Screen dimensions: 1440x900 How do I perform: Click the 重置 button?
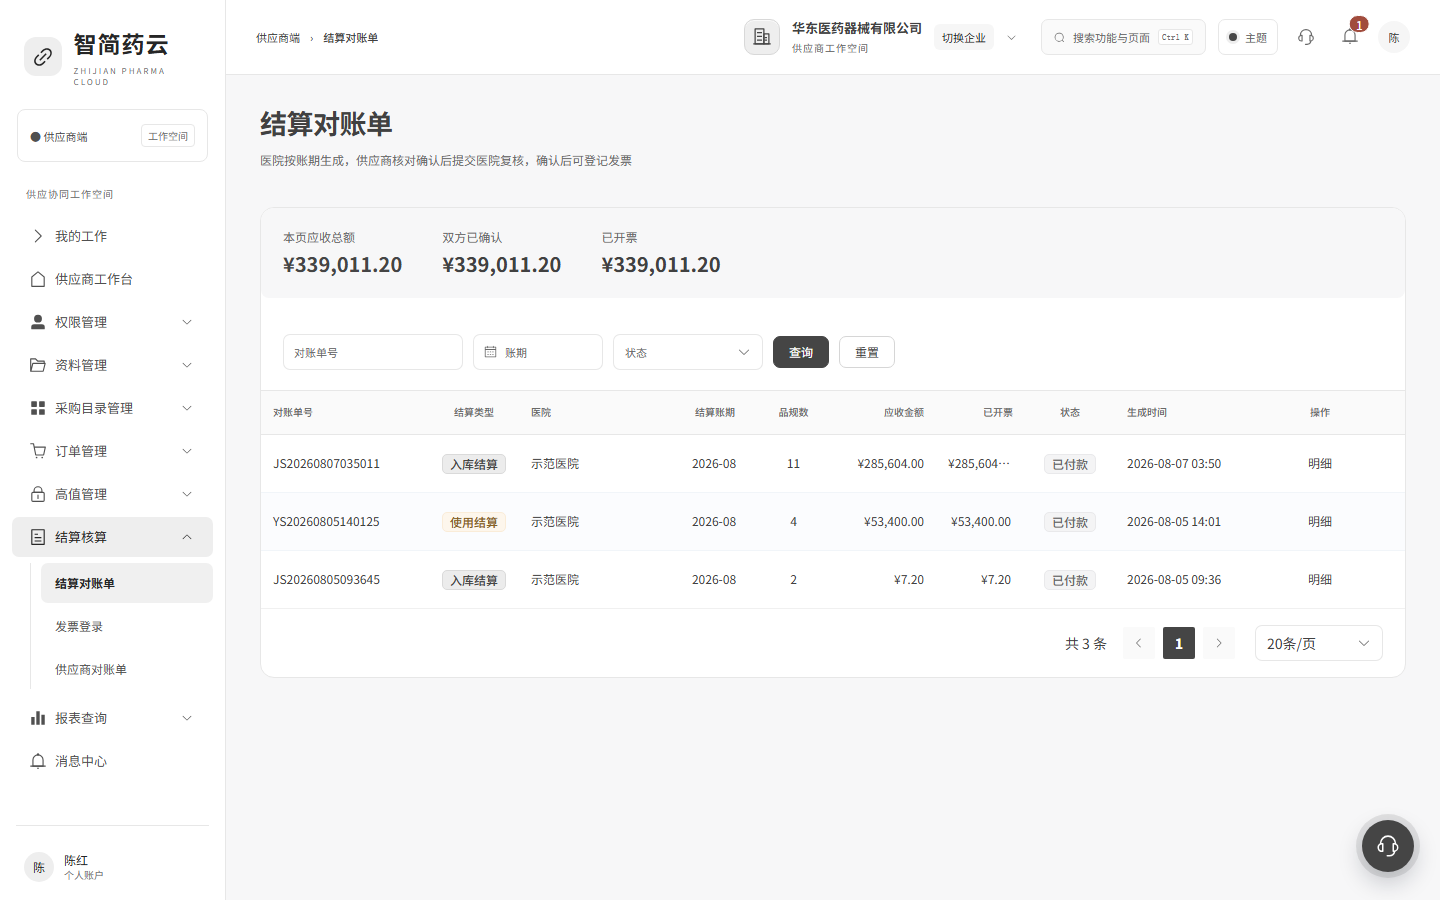[867, 352]
